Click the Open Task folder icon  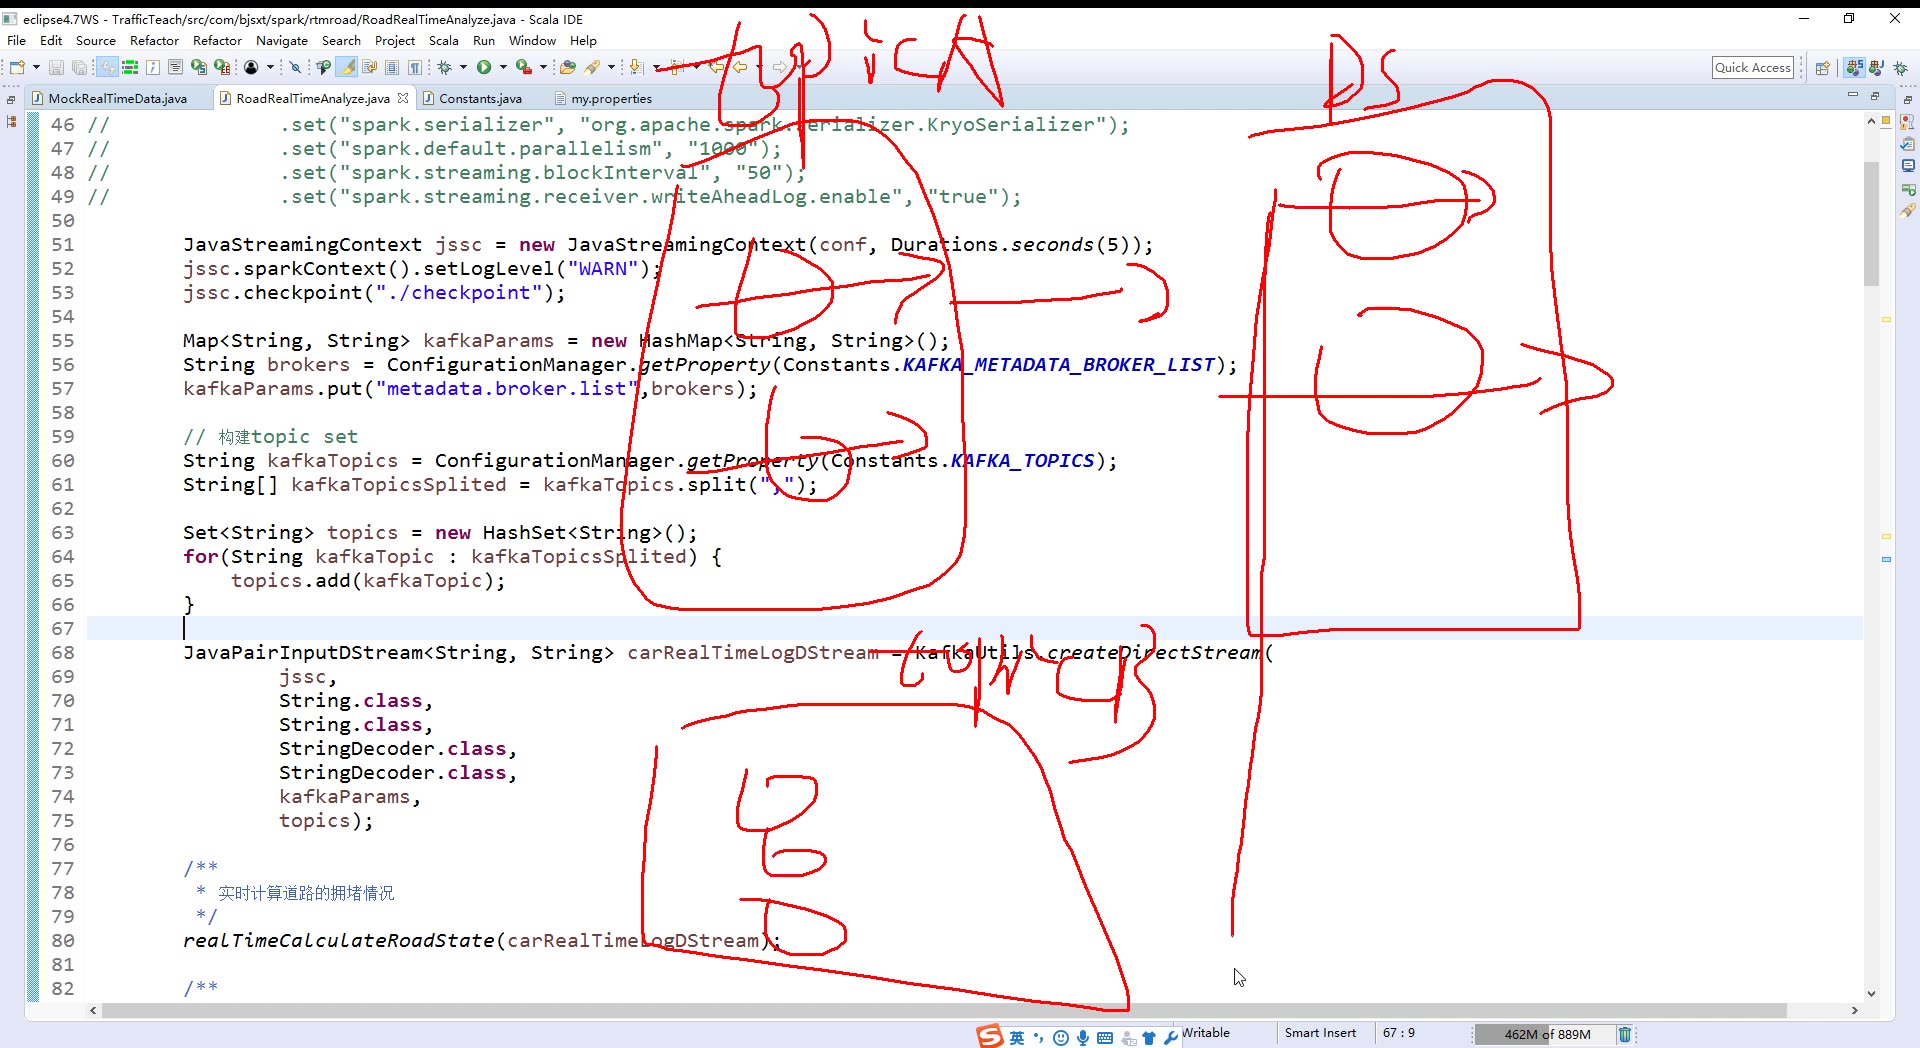tap(567, 67)
